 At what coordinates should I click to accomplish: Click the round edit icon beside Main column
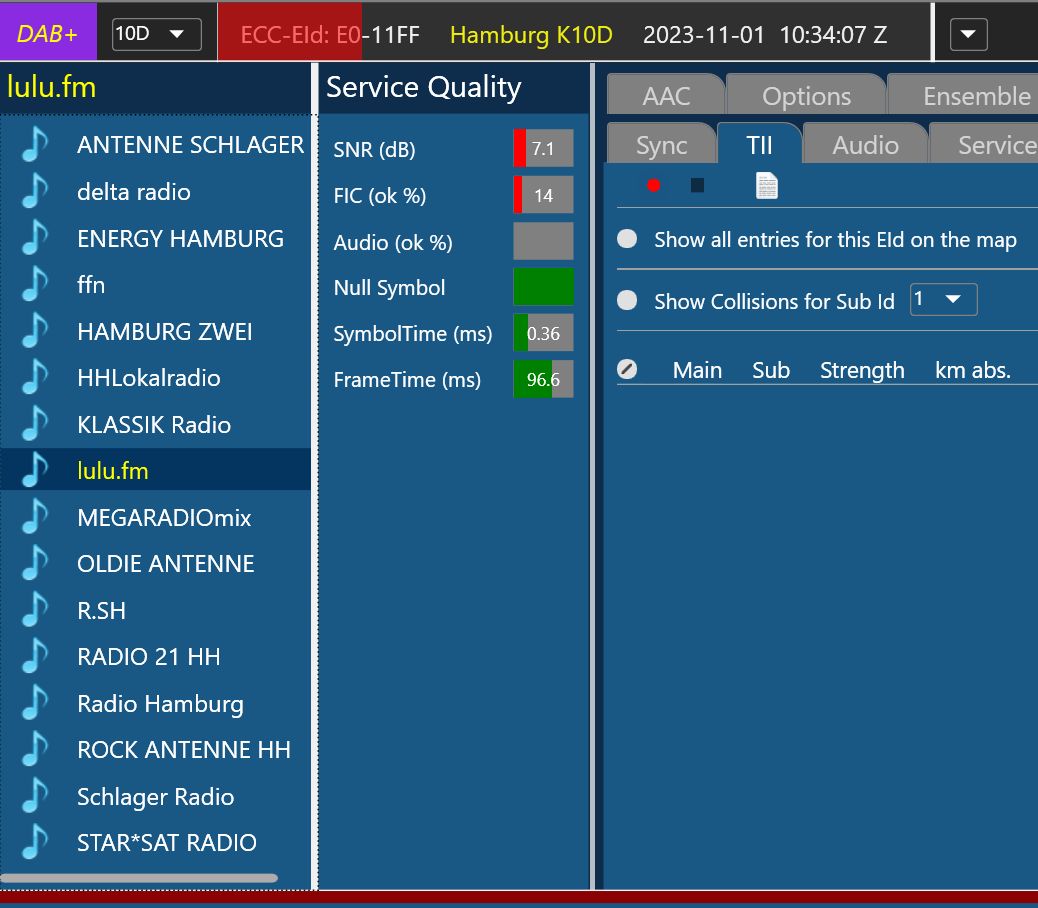point(627,370)
